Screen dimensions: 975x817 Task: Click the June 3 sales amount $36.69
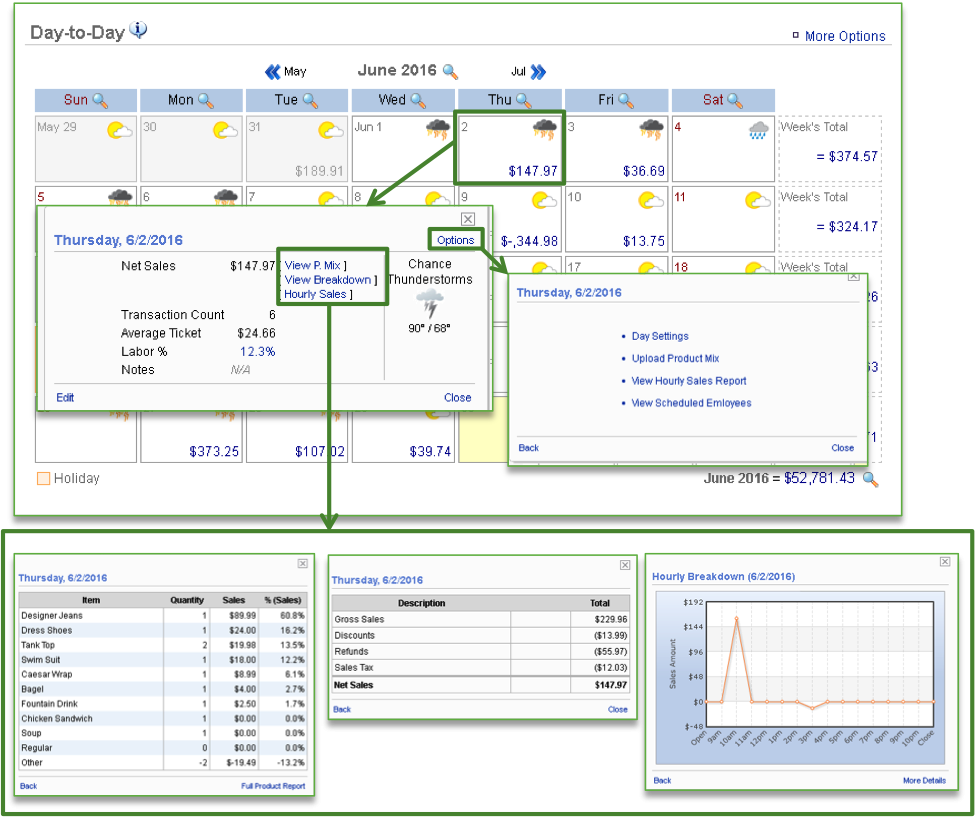pos(644,171)
